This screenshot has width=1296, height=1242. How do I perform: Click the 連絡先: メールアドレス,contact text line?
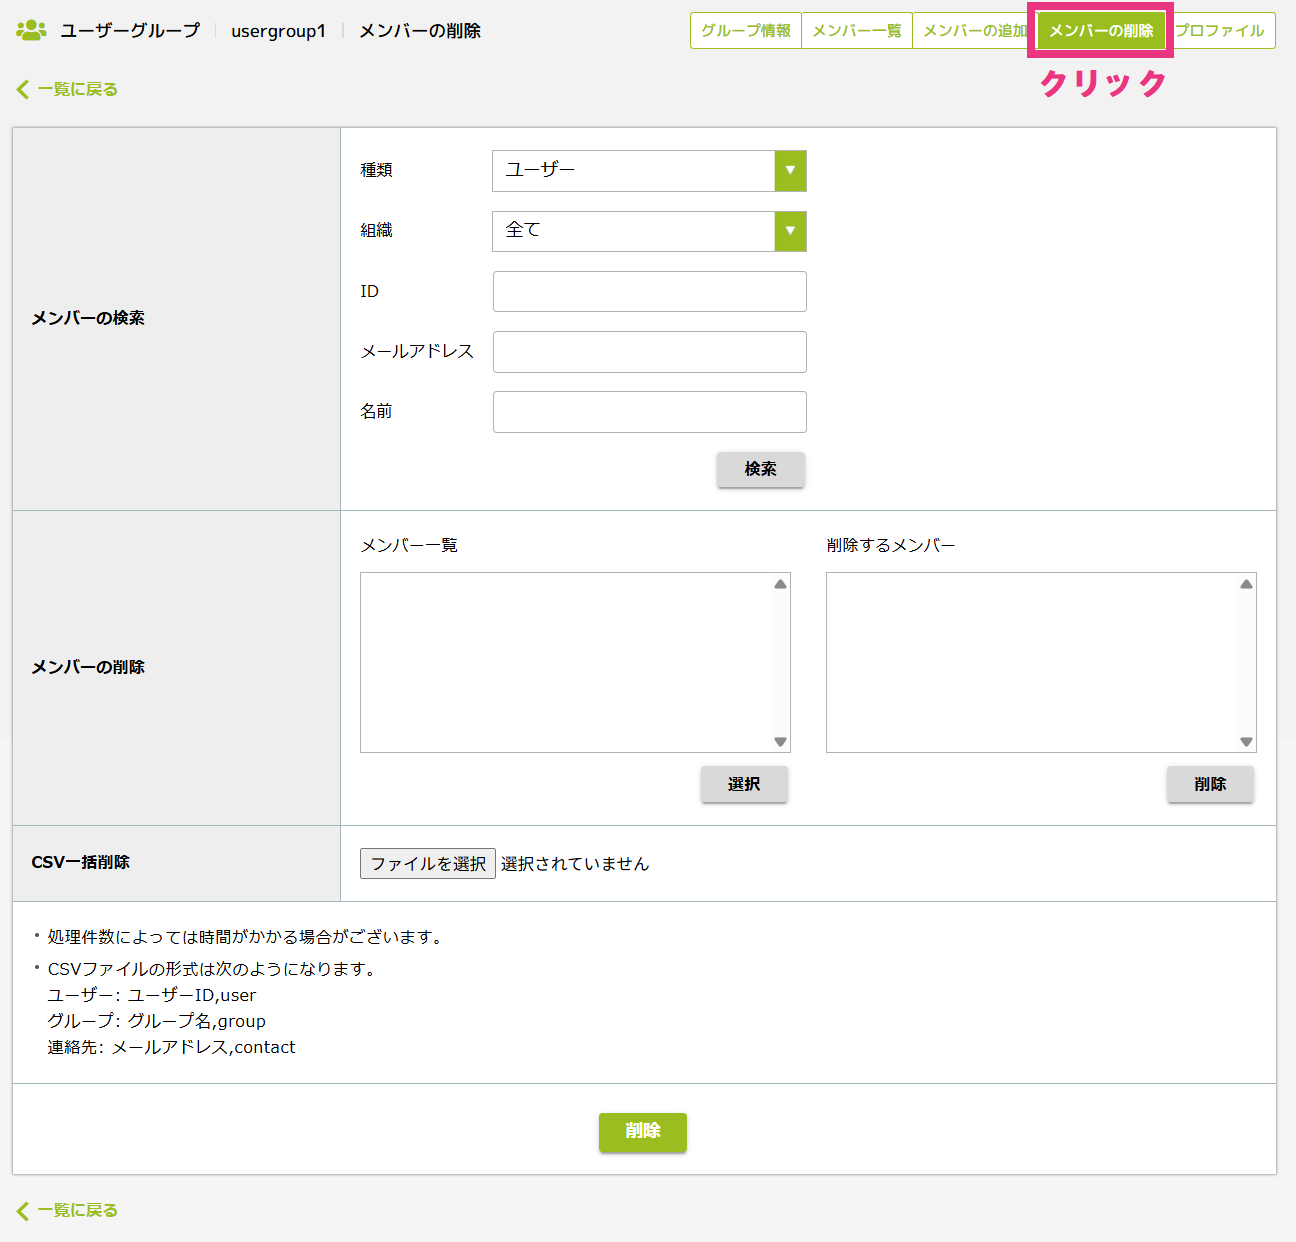pyautogui.click(x=172, y=1048)
